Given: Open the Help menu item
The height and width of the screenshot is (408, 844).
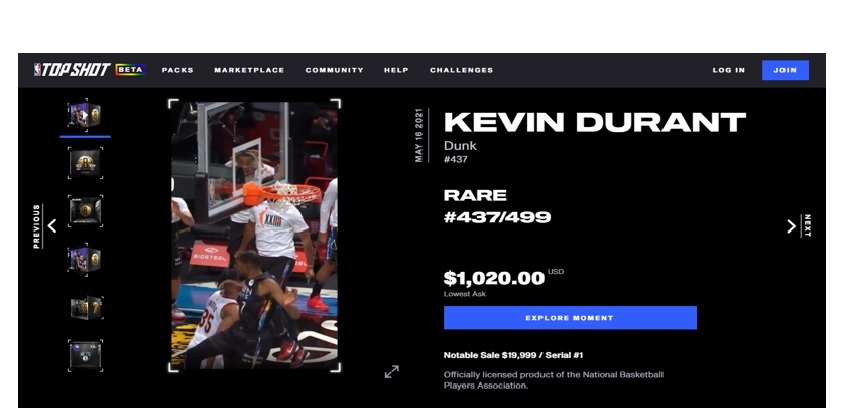Looking at the screenshot, I should (x=396, y=70).
